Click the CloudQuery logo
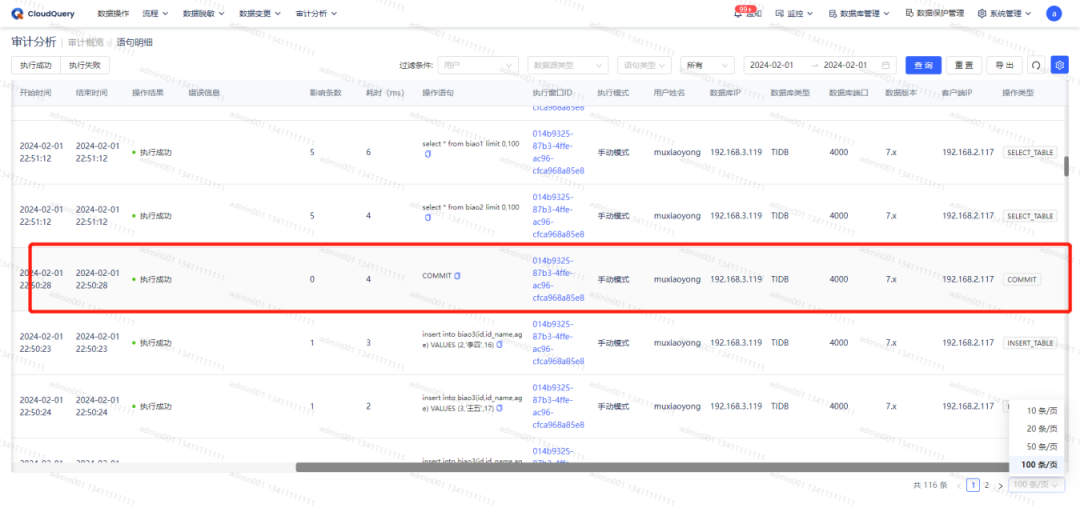The height and width of the screenshot is (512, 1080). click(43, 13)
